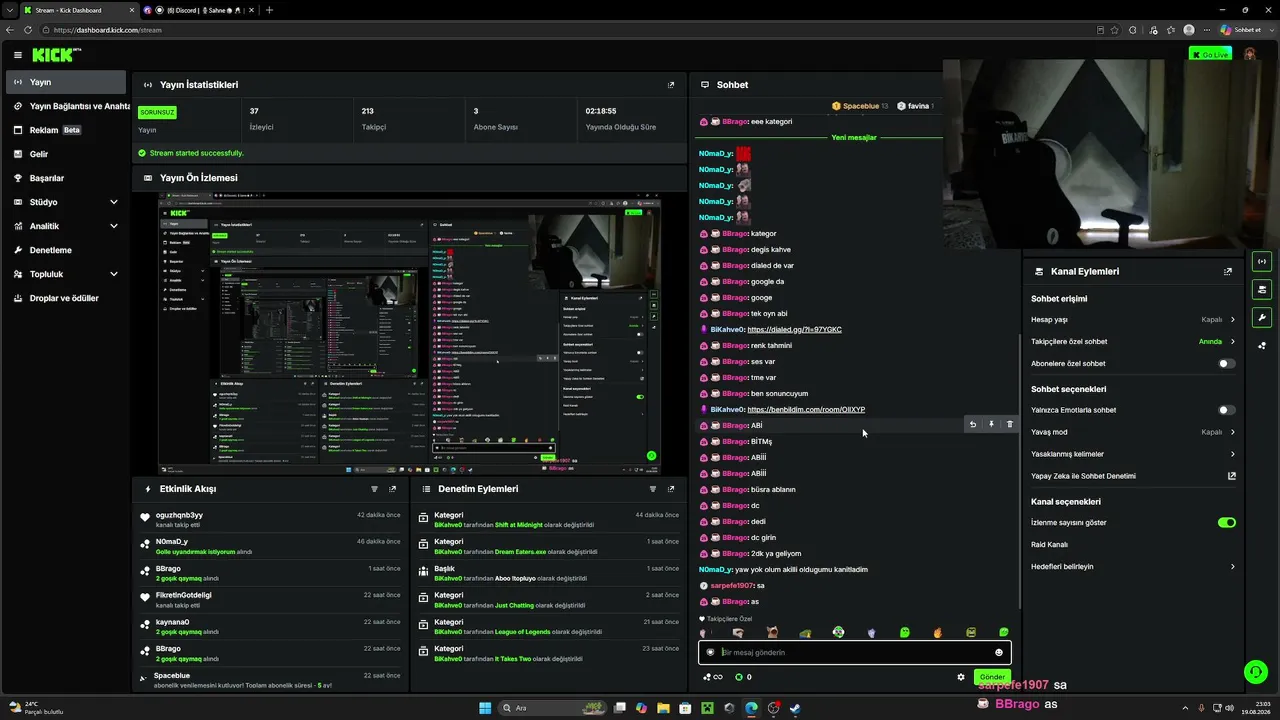Open Yayın Bağlantısı ve Anahtarı sidebar item

click(x=66, y=106)
